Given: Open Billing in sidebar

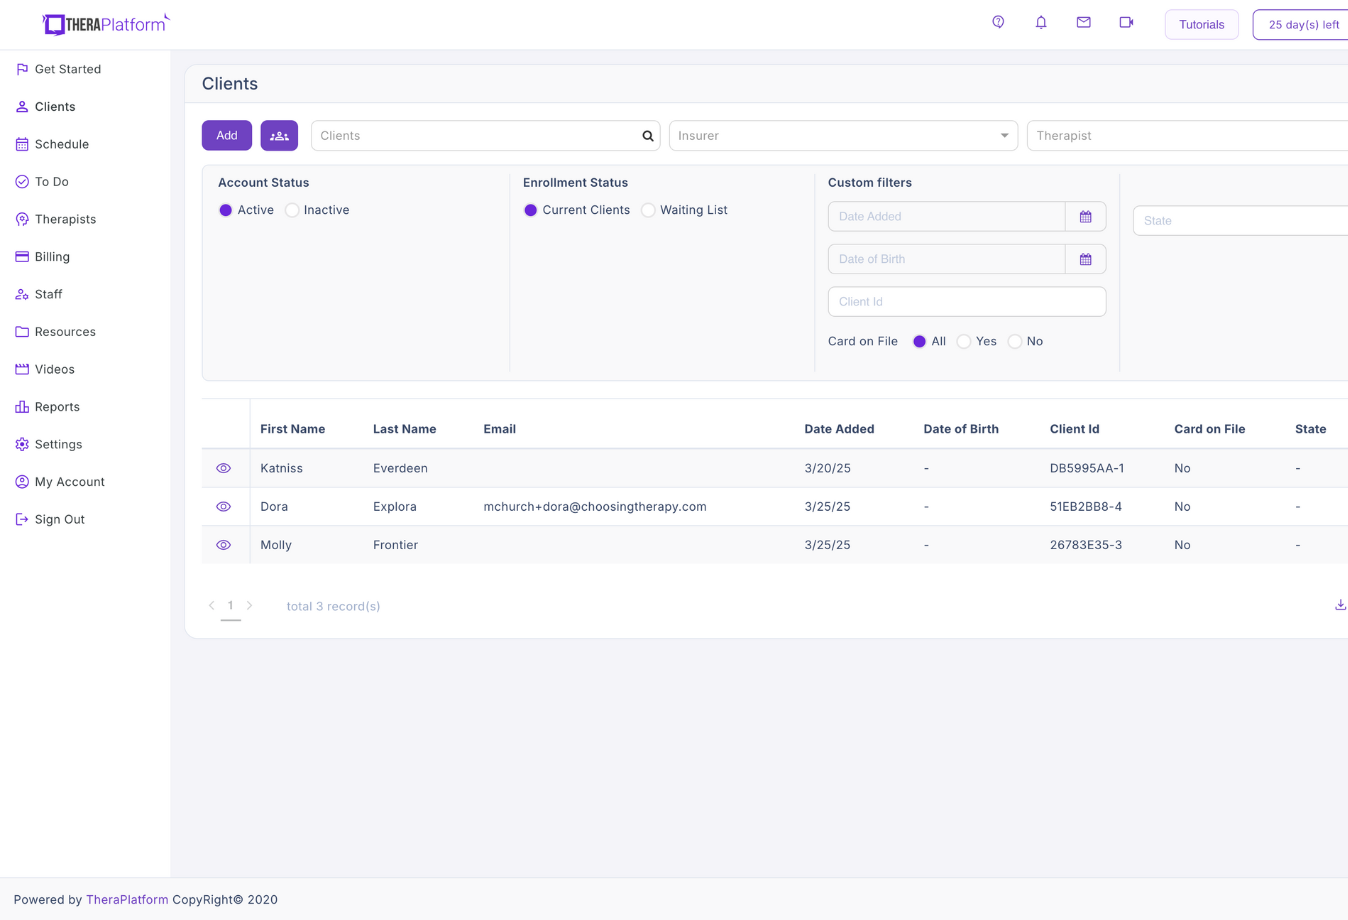Looking at the screenshot, I should [x=43, y=257].
